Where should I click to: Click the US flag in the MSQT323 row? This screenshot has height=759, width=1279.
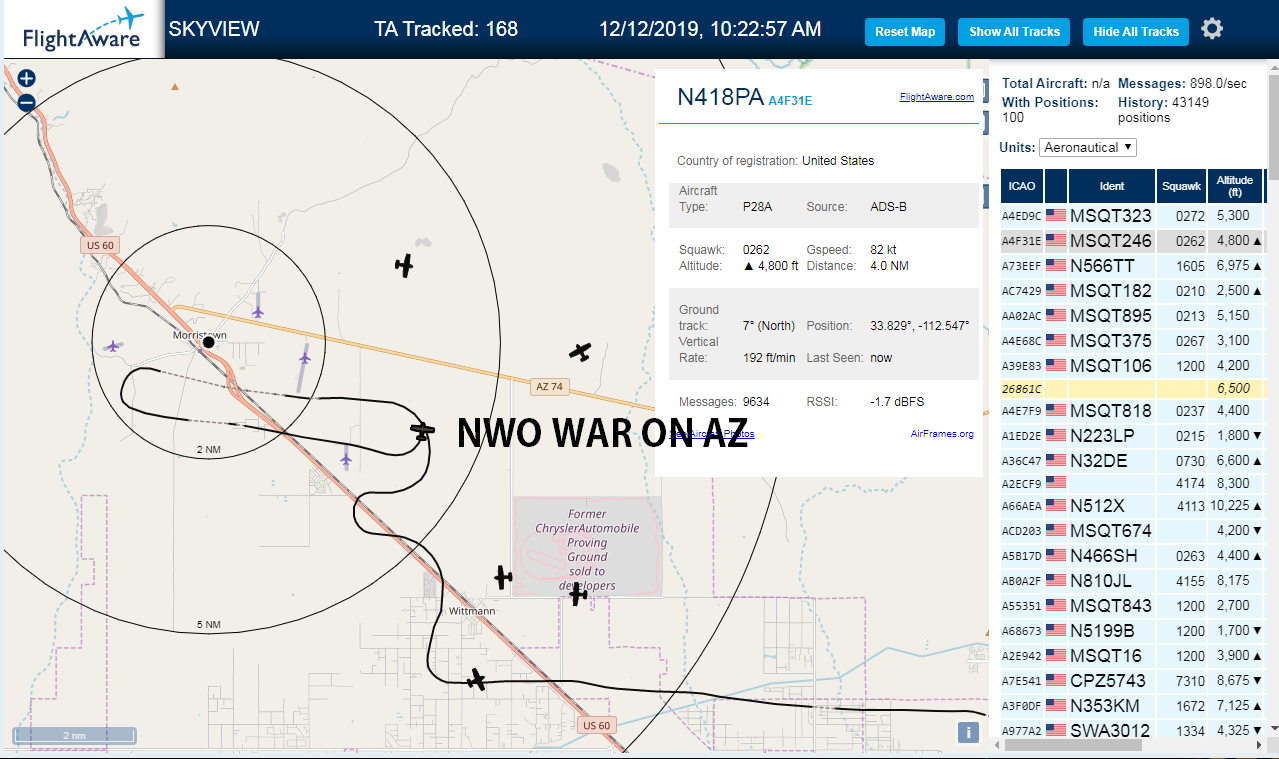[1056, 215]
